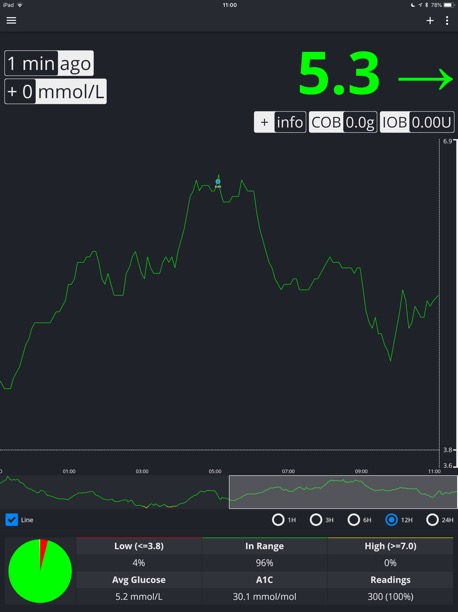Expand the + info pill
The image size is (458, 612).
tap(280, 122)
